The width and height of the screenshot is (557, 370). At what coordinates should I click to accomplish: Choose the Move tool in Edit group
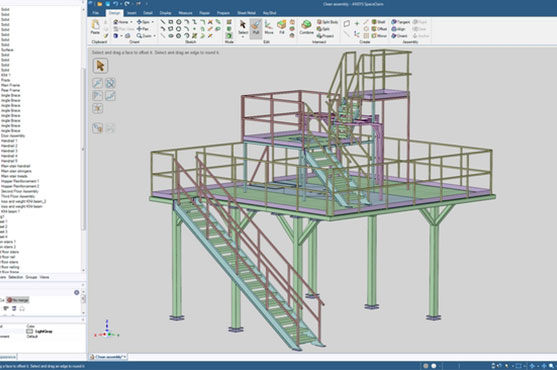point(269,27)
